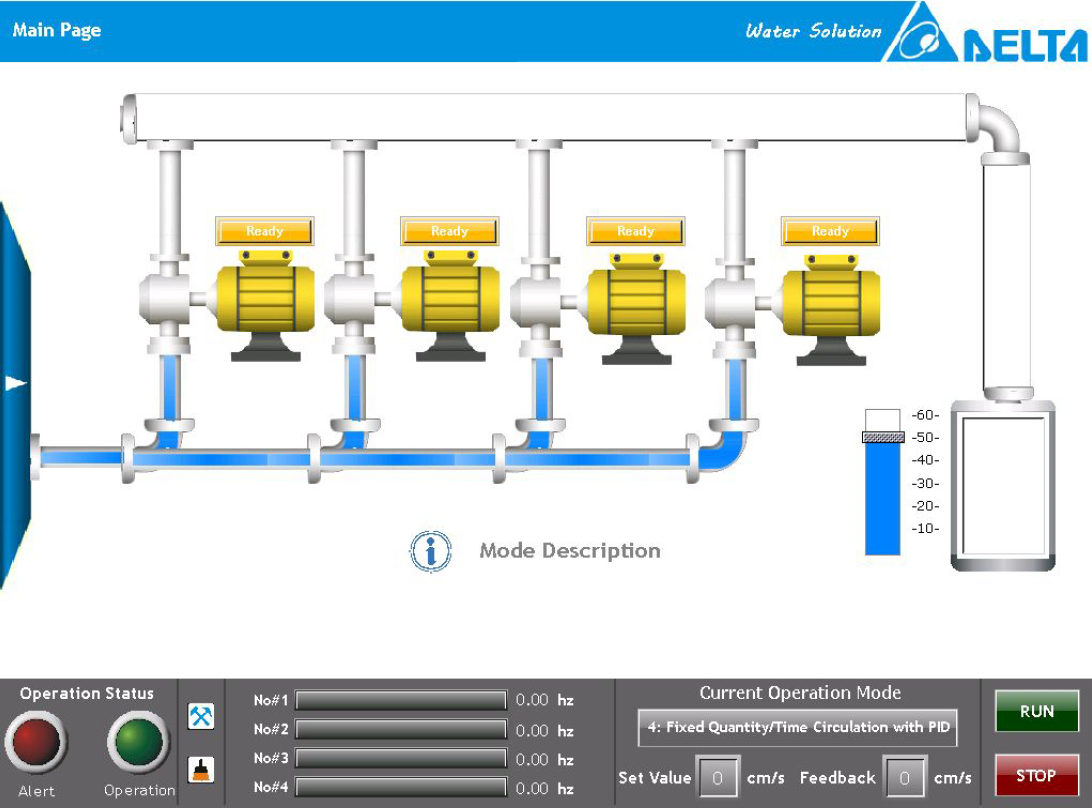Select the second yellow pump motor
The width and height of the screenshot is (1092, 808).
450,298
